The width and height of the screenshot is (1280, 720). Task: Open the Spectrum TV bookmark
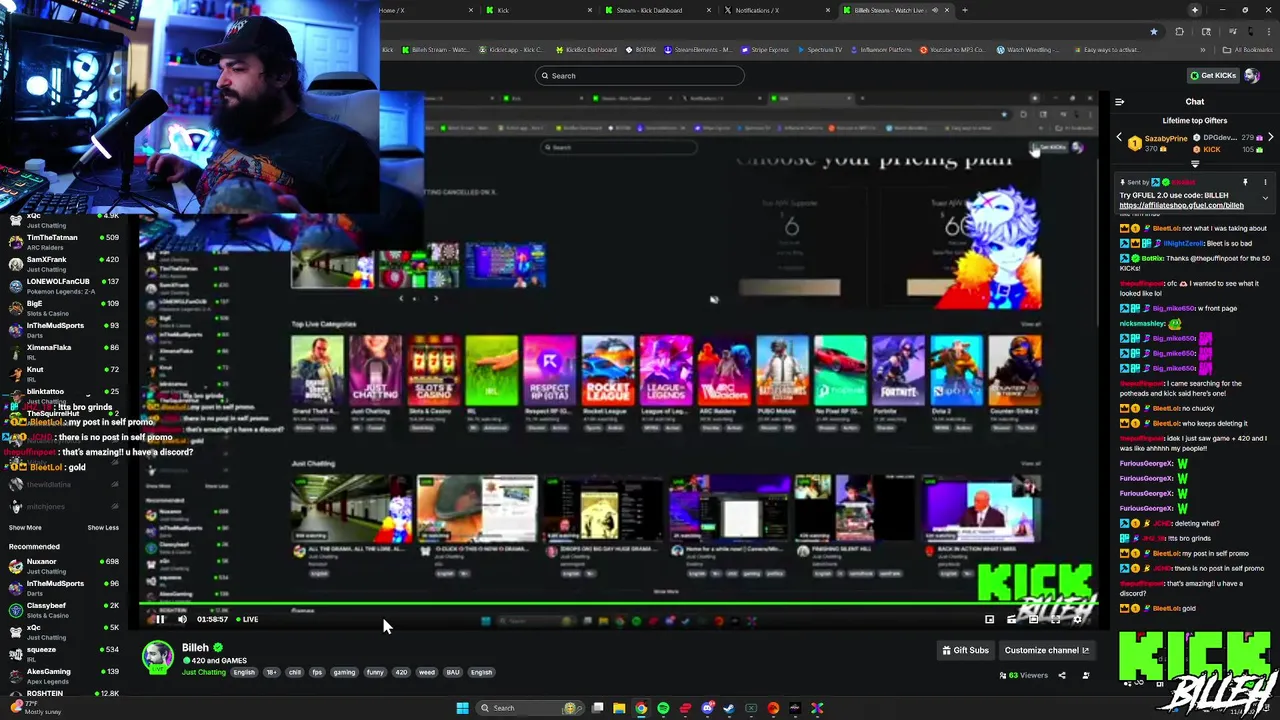820,49
